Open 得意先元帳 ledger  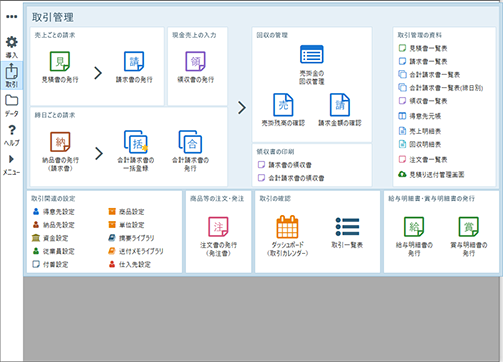[x=420, y=116]
